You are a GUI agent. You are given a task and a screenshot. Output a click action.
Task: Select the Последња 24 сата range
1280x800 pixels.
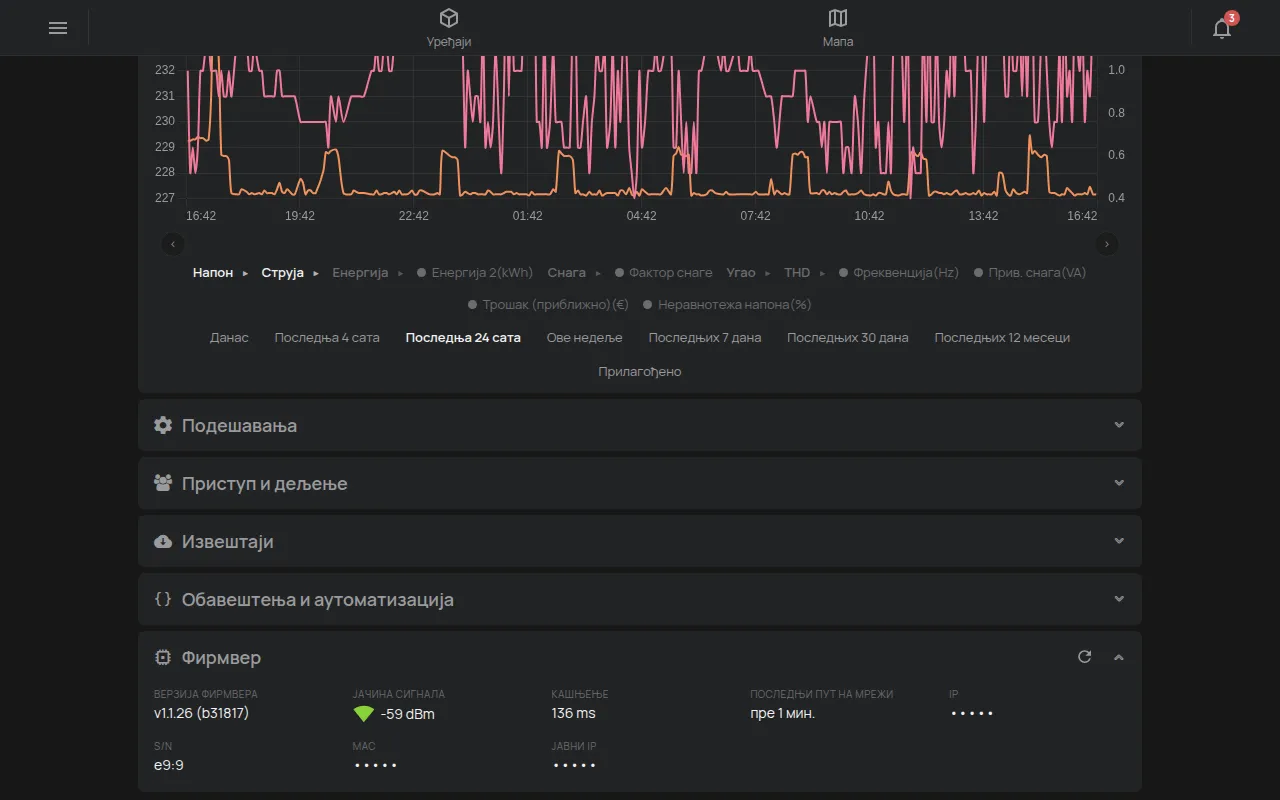pyautogui.click(x=463, y=338)
